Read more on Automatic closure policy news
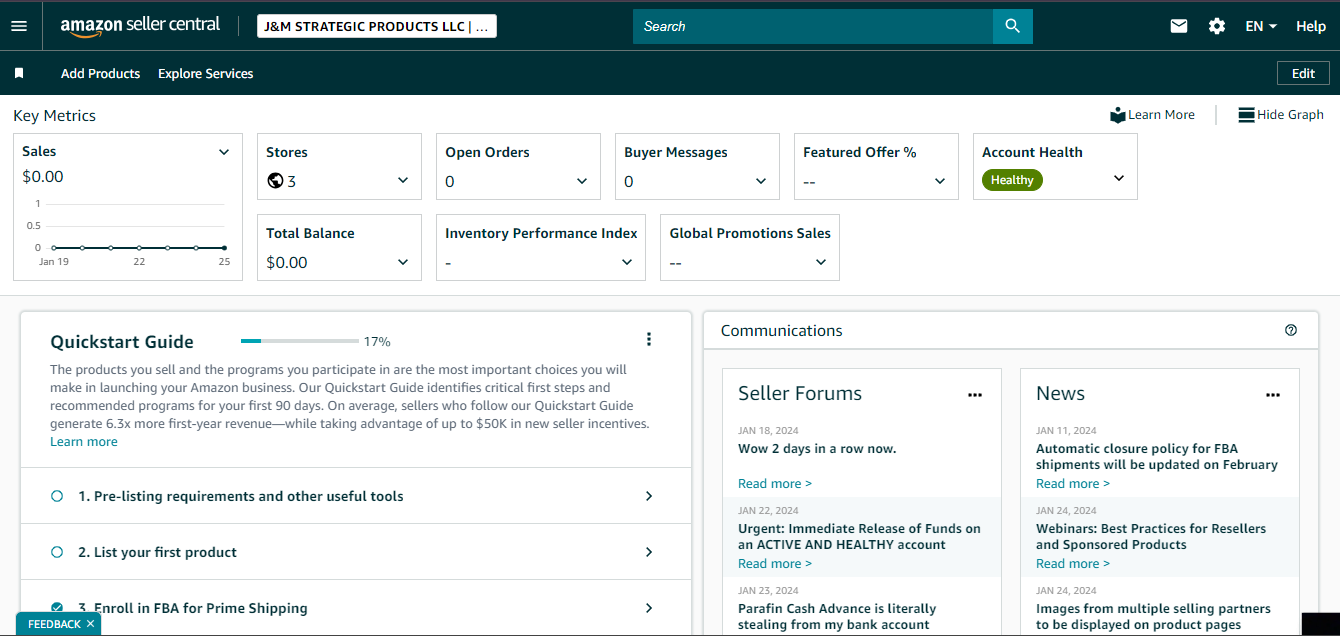1340x636 pixels. tap(1073, 484)
